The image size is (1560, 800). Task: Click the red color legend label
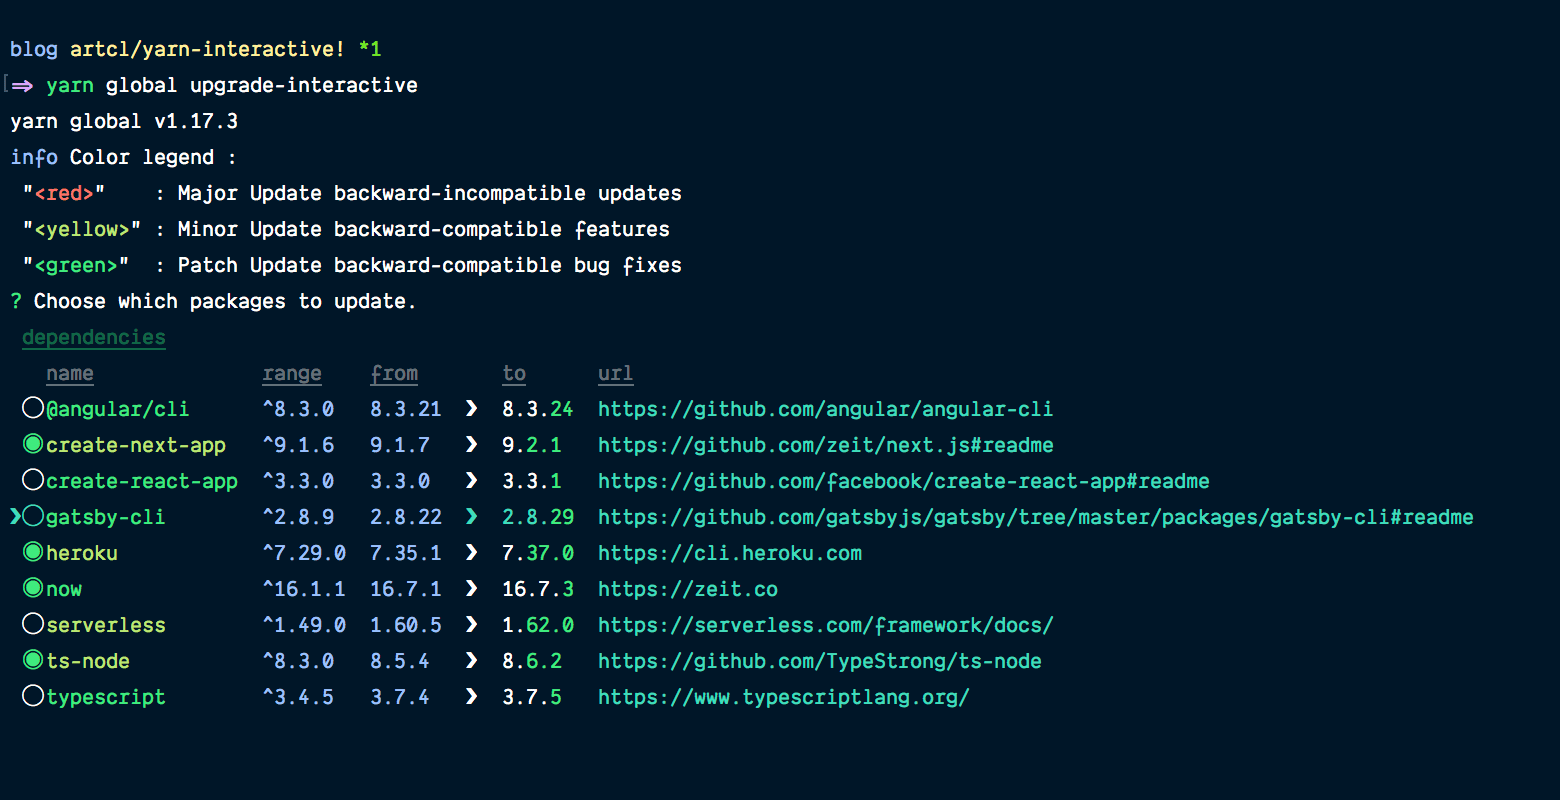point(64,193)
